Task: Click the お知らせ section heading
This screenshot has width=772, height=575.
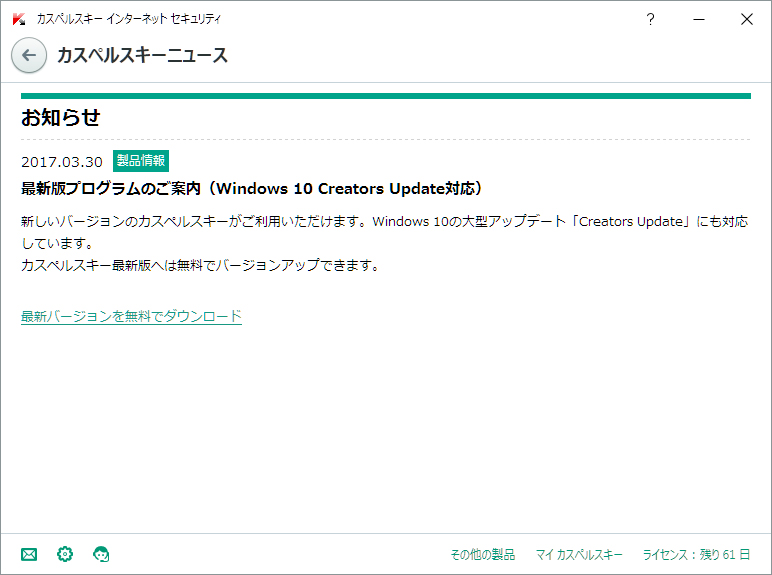Action: [61, 118]
